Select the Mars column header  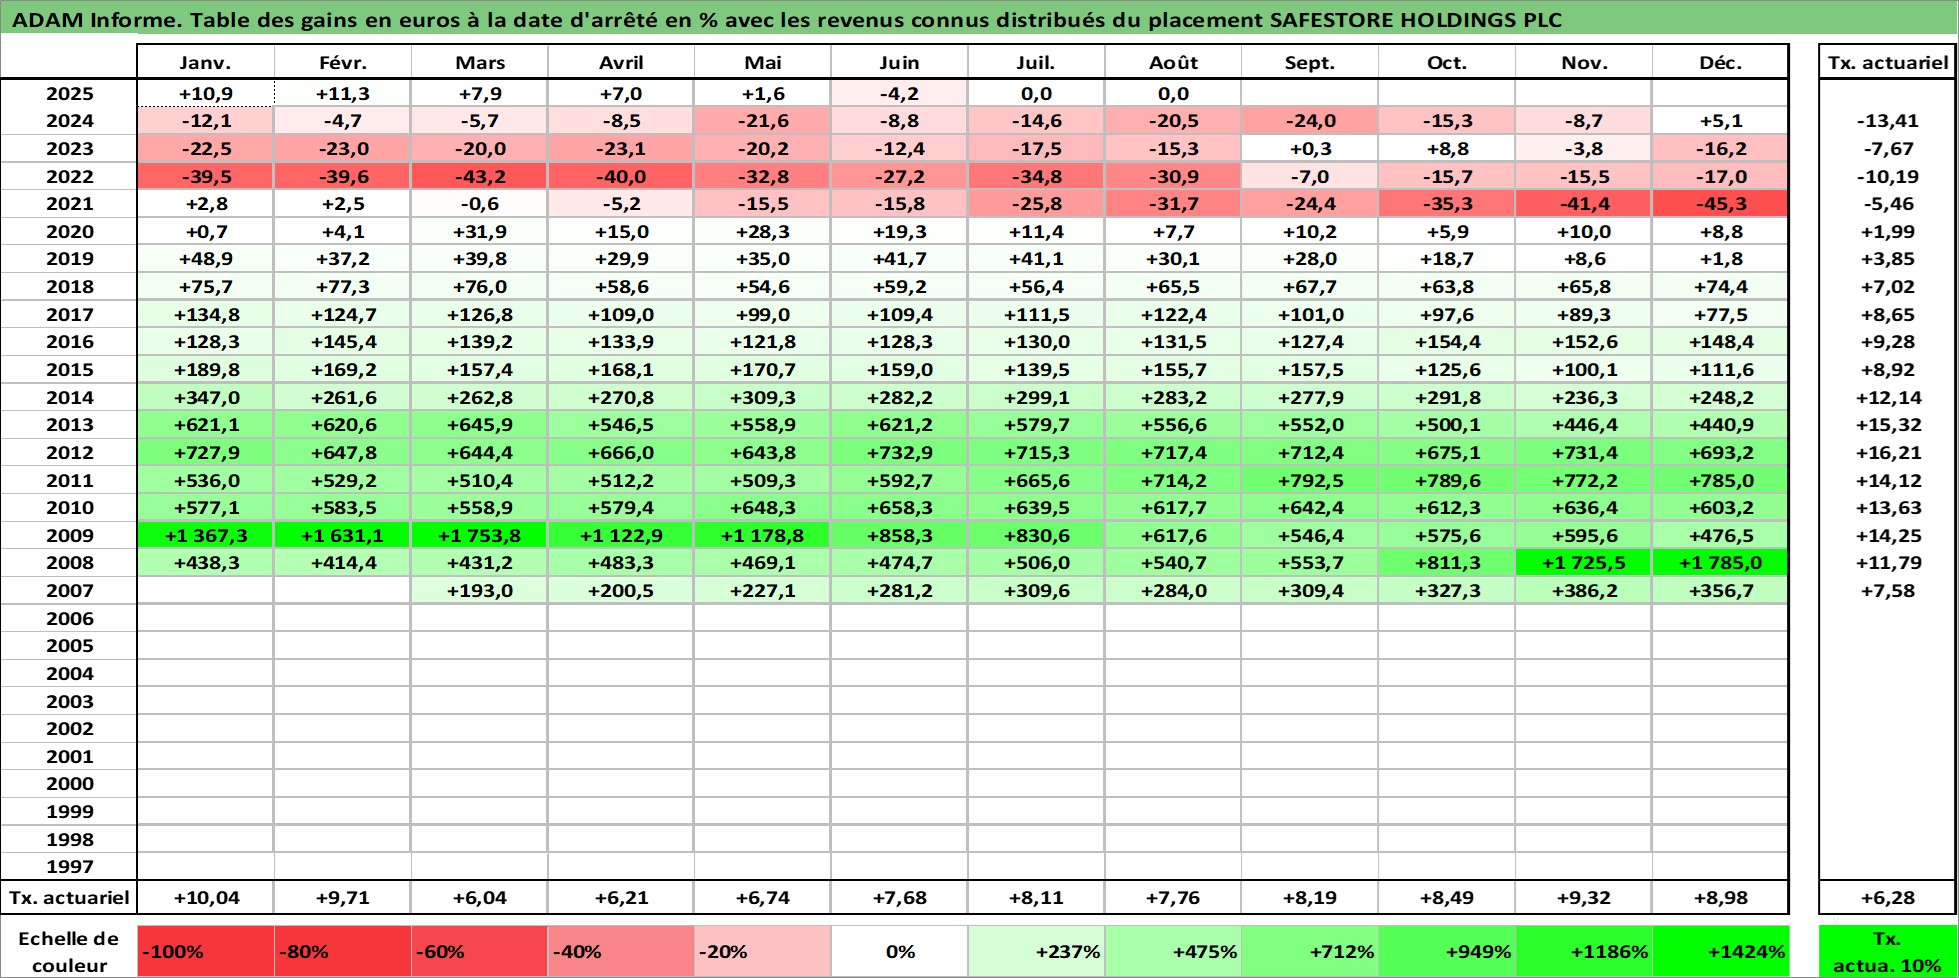tap(479, 62)
